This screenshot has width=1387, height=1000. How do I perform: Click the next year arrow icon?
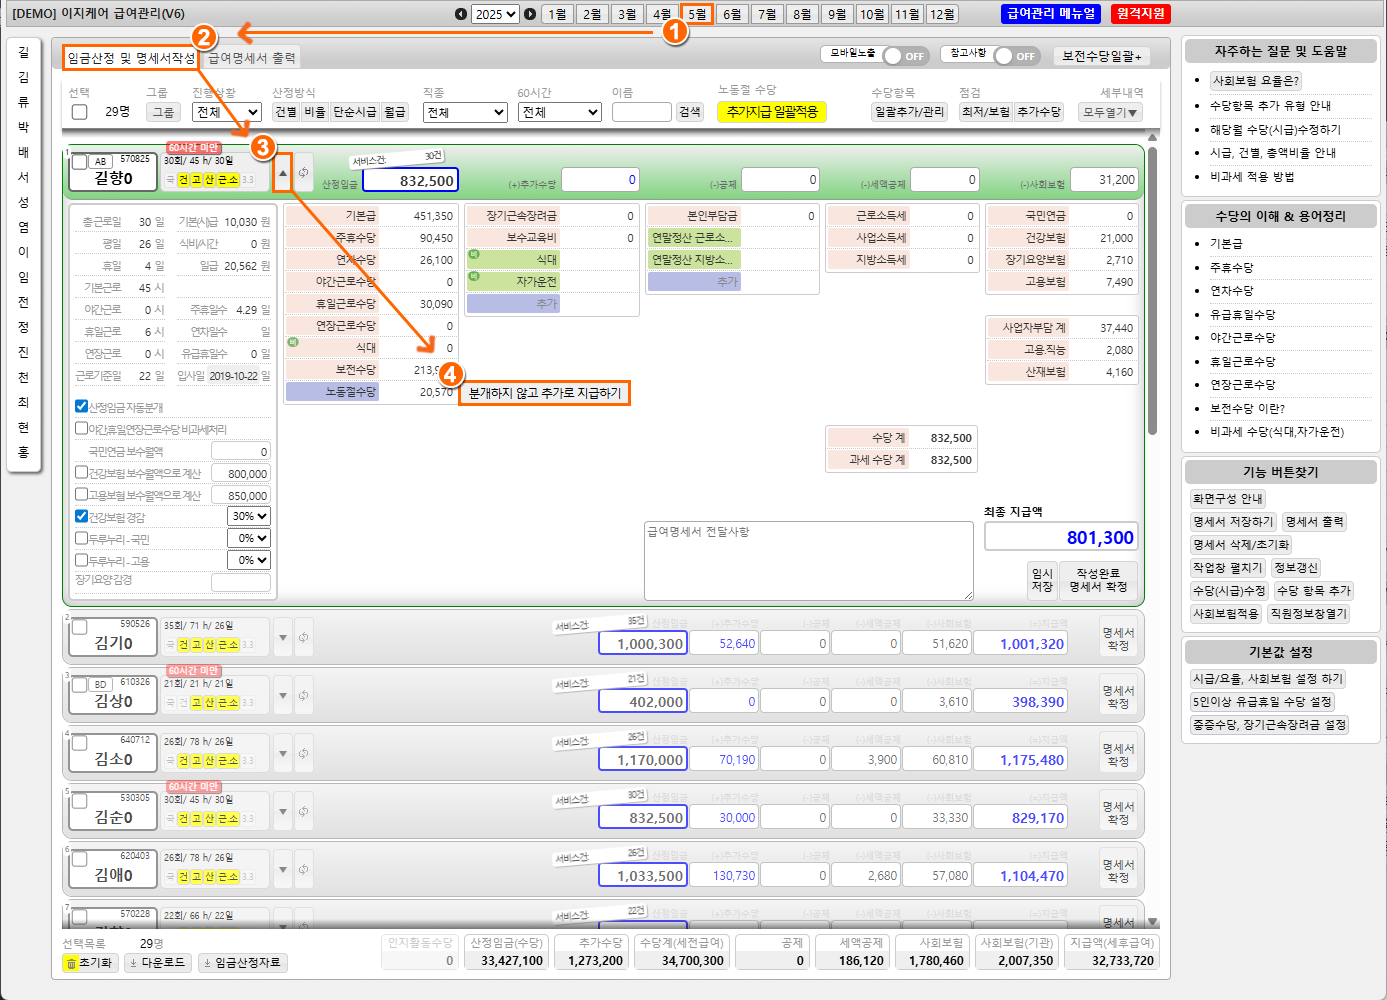point(530,14)
